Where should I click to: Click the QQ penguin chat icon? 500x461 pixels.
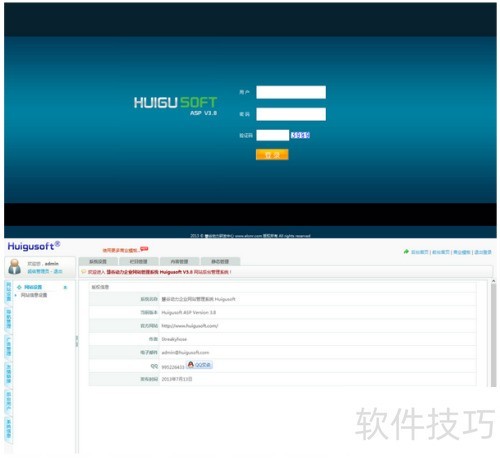[191, 365]
